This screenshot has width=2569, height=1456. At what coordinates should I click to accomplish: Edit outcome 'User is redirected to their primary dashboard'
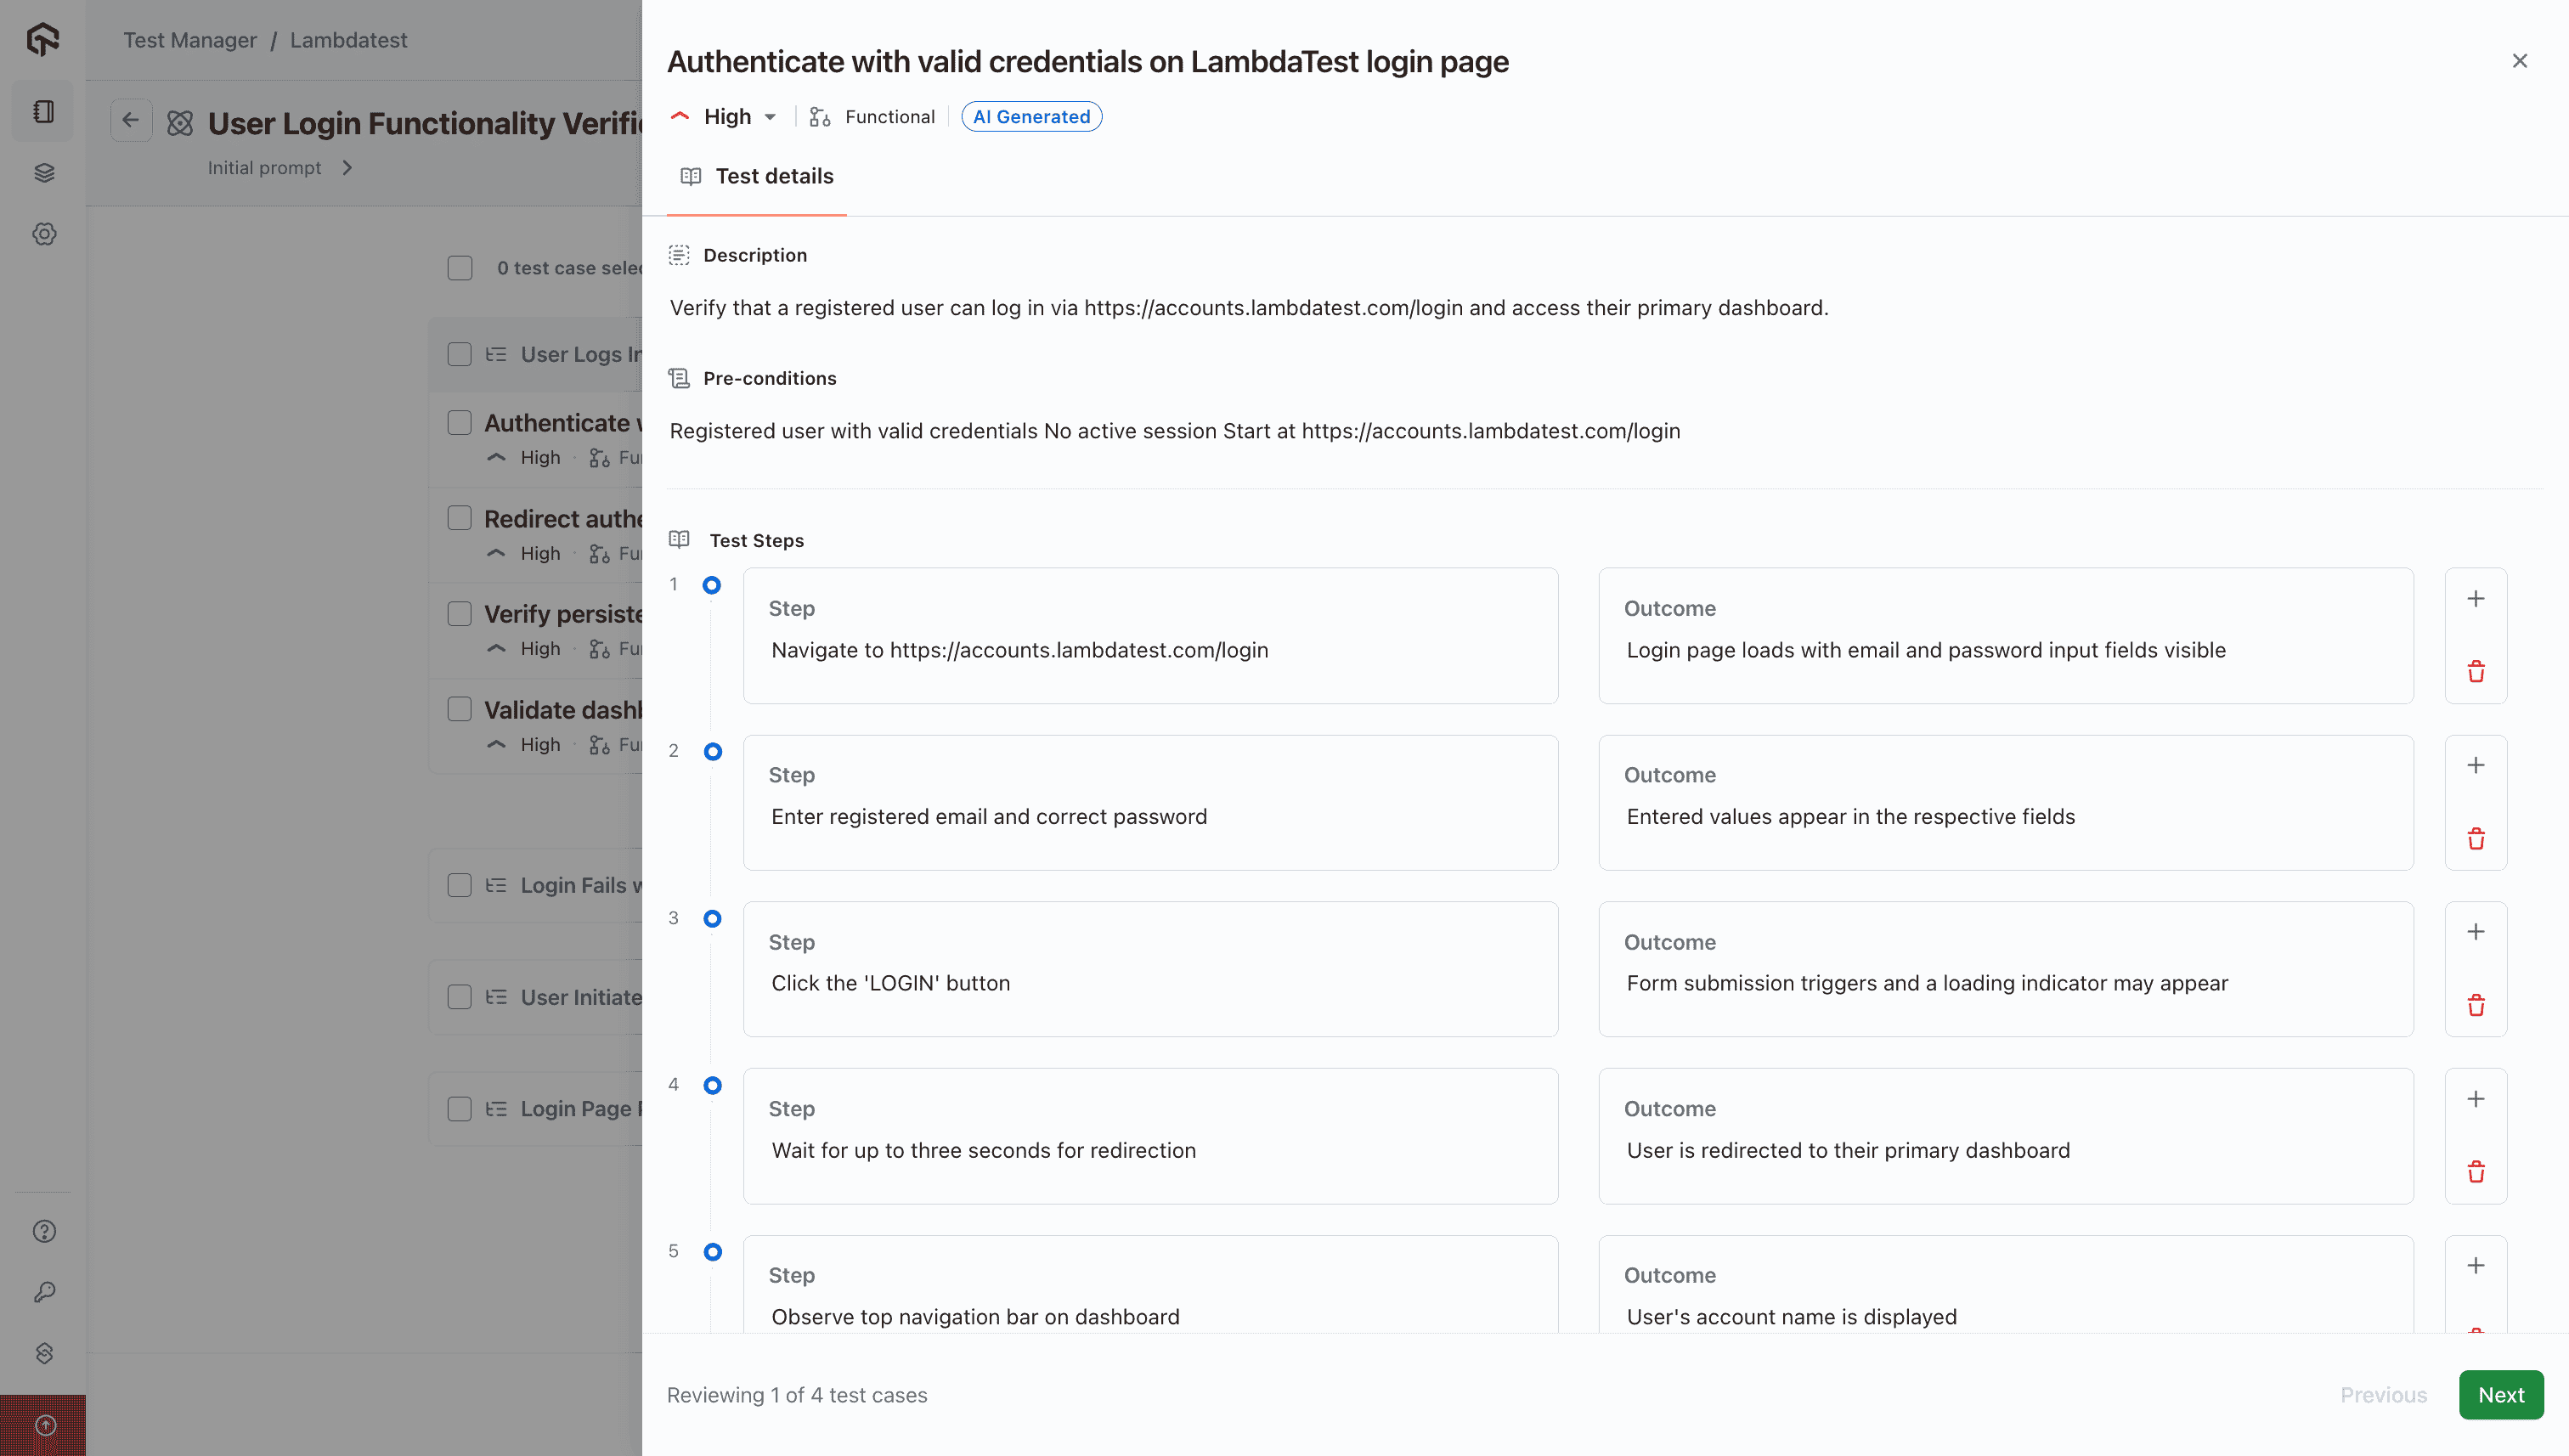[x=2005, y=1136]
